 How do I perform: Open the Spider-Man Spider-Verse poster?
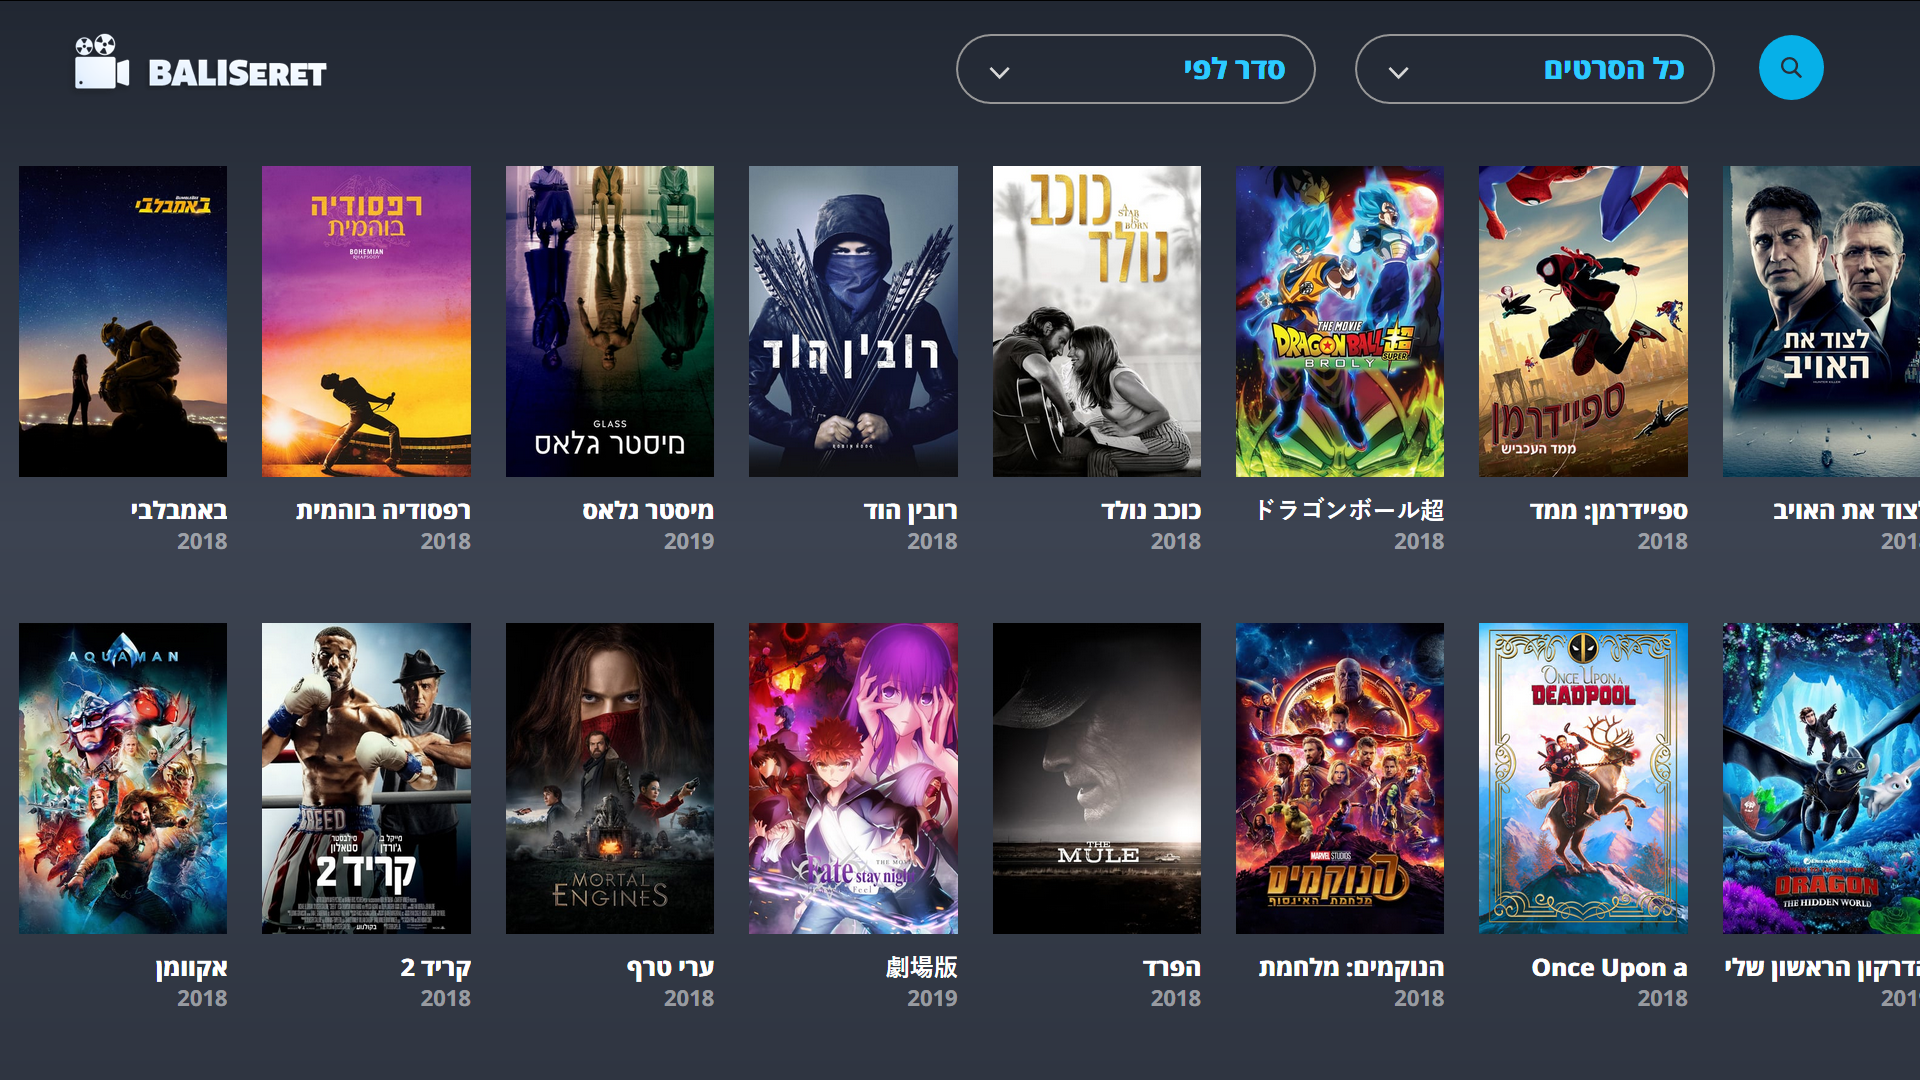point(1583,321)
